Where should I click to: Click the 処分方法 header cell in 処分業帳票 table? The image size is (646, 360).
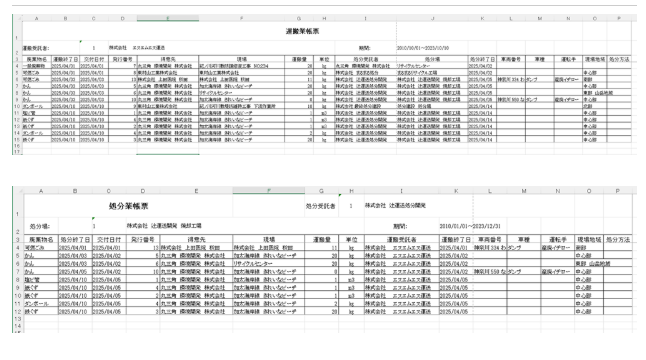click(x=618, y=239)
